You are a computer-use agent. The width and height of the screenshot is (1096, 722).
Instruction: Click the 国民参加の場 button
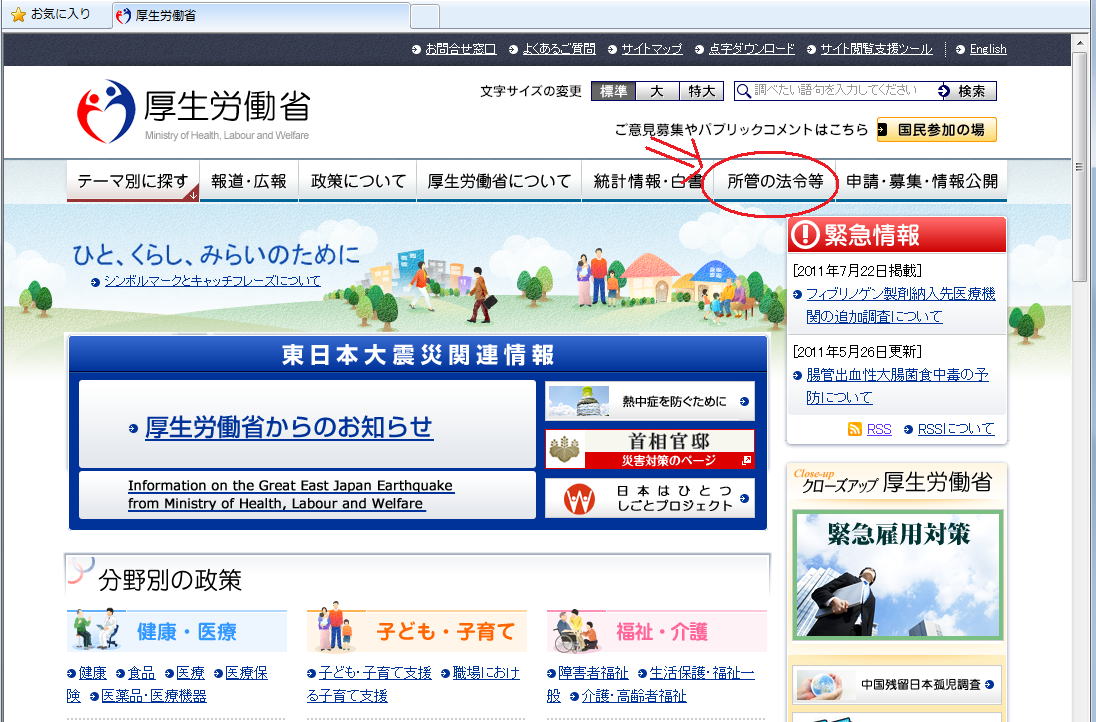[937, 130]
